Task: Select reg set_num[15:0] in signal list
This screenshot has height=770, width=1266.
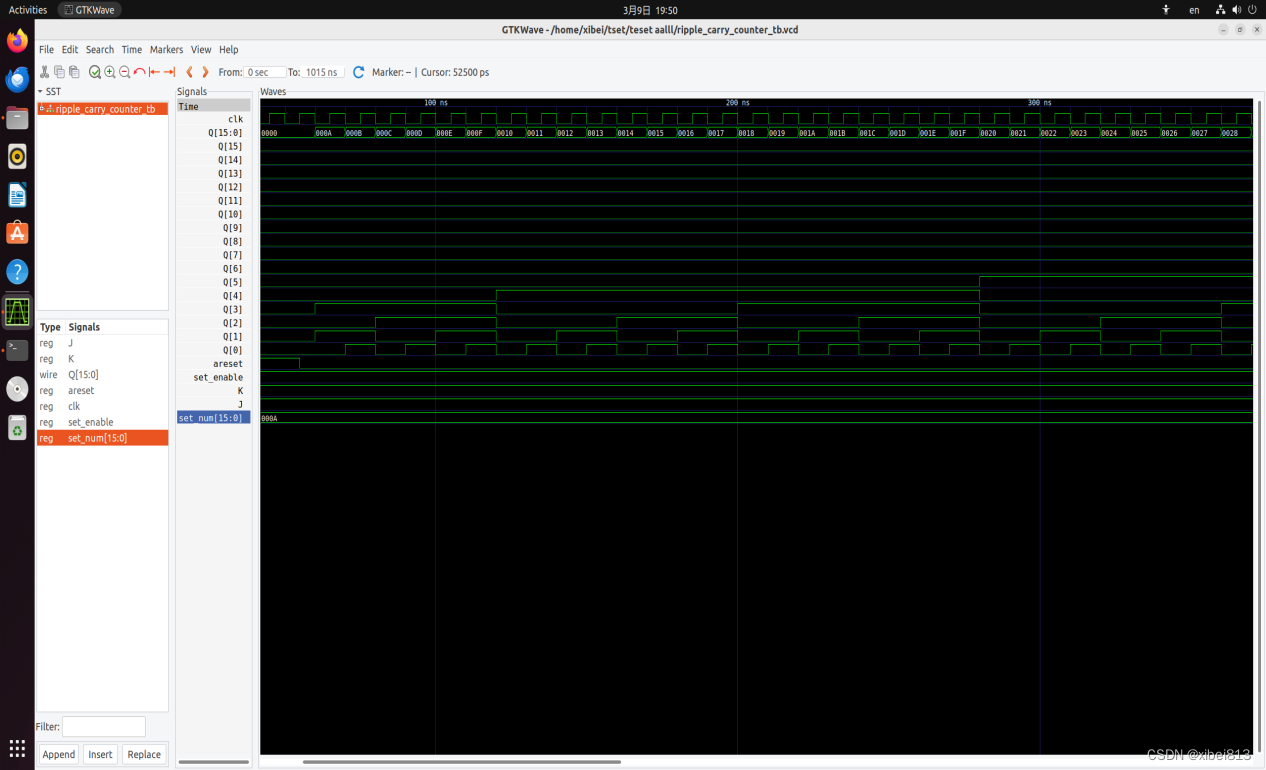Action: click(x=102, y=438)
